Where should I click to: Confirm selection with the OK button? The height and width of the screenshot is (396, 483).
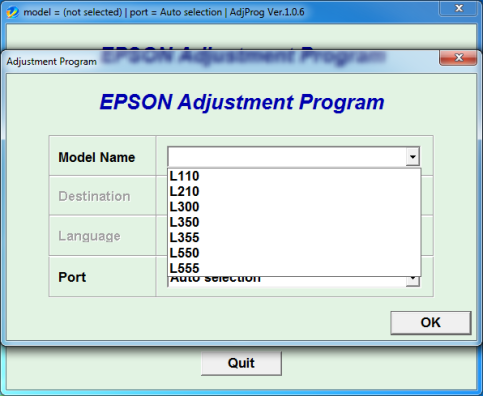(x=431, y=323)
